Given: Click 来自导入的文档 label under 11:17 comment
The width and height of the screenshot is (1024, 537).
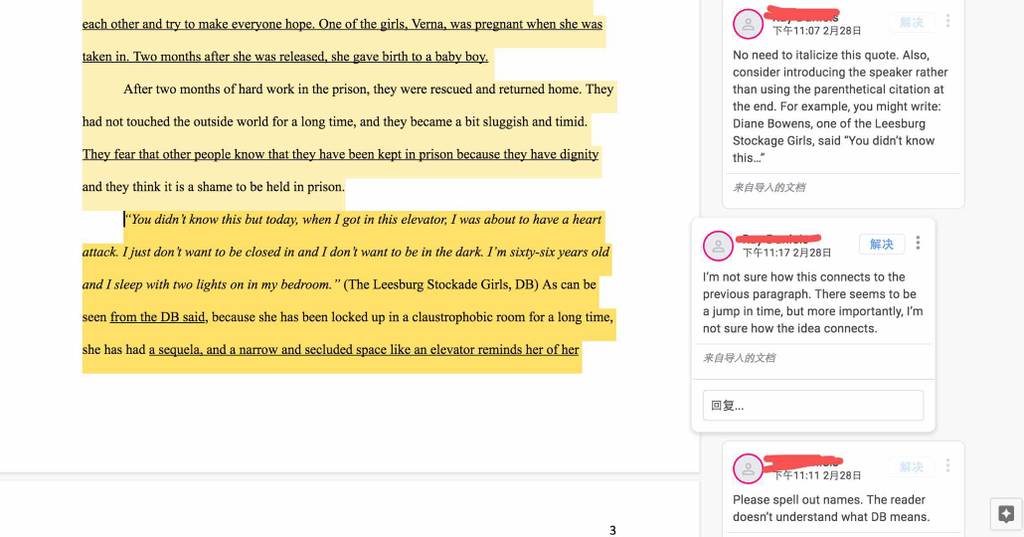Looking at the screenshot, I should 739,358.
